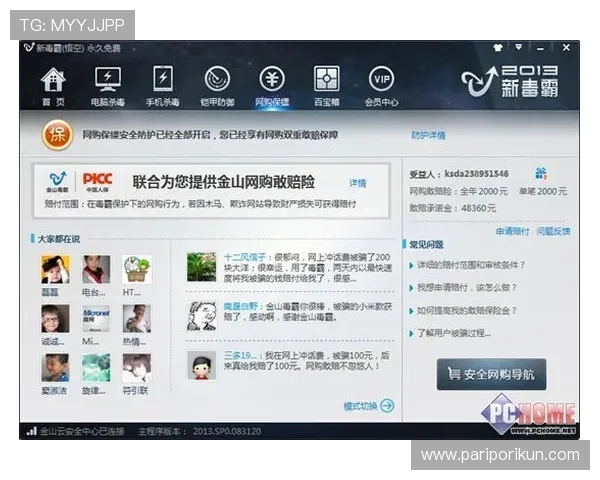Viewport: 600px width, 480px height.
Task: Click version text 2013.SP0.083120
Action: 227,432
